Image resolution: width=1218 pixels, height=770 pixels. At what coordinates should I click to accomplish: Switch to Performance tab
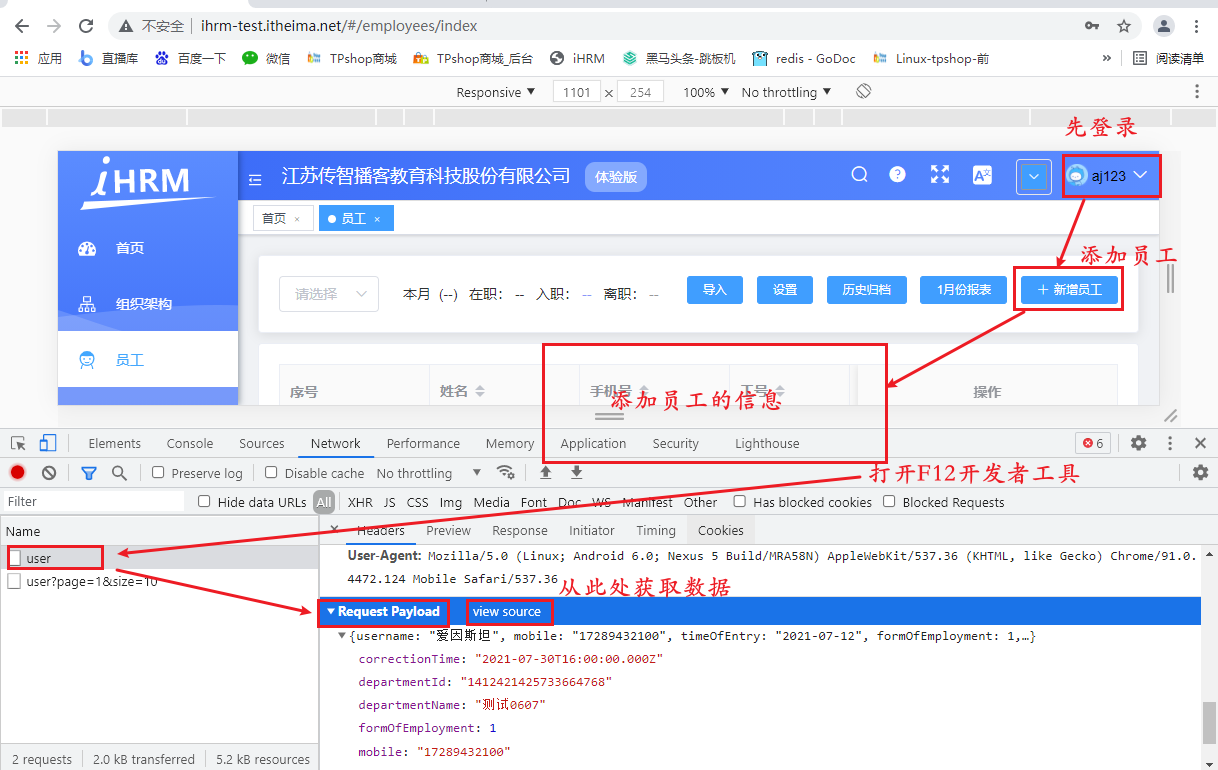pos(424,443)
